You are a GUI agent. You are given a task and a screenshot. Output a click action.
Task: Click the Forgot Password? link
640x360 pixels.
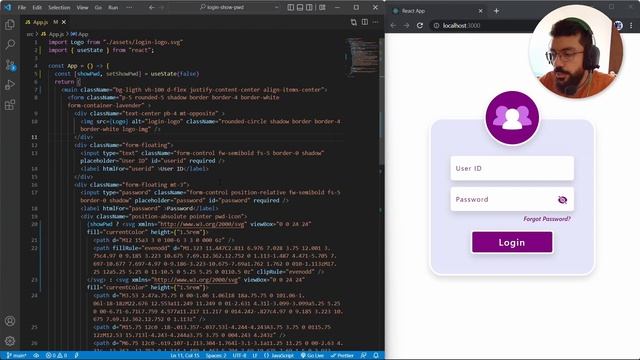pyautogui.click(x=547, y=219)
